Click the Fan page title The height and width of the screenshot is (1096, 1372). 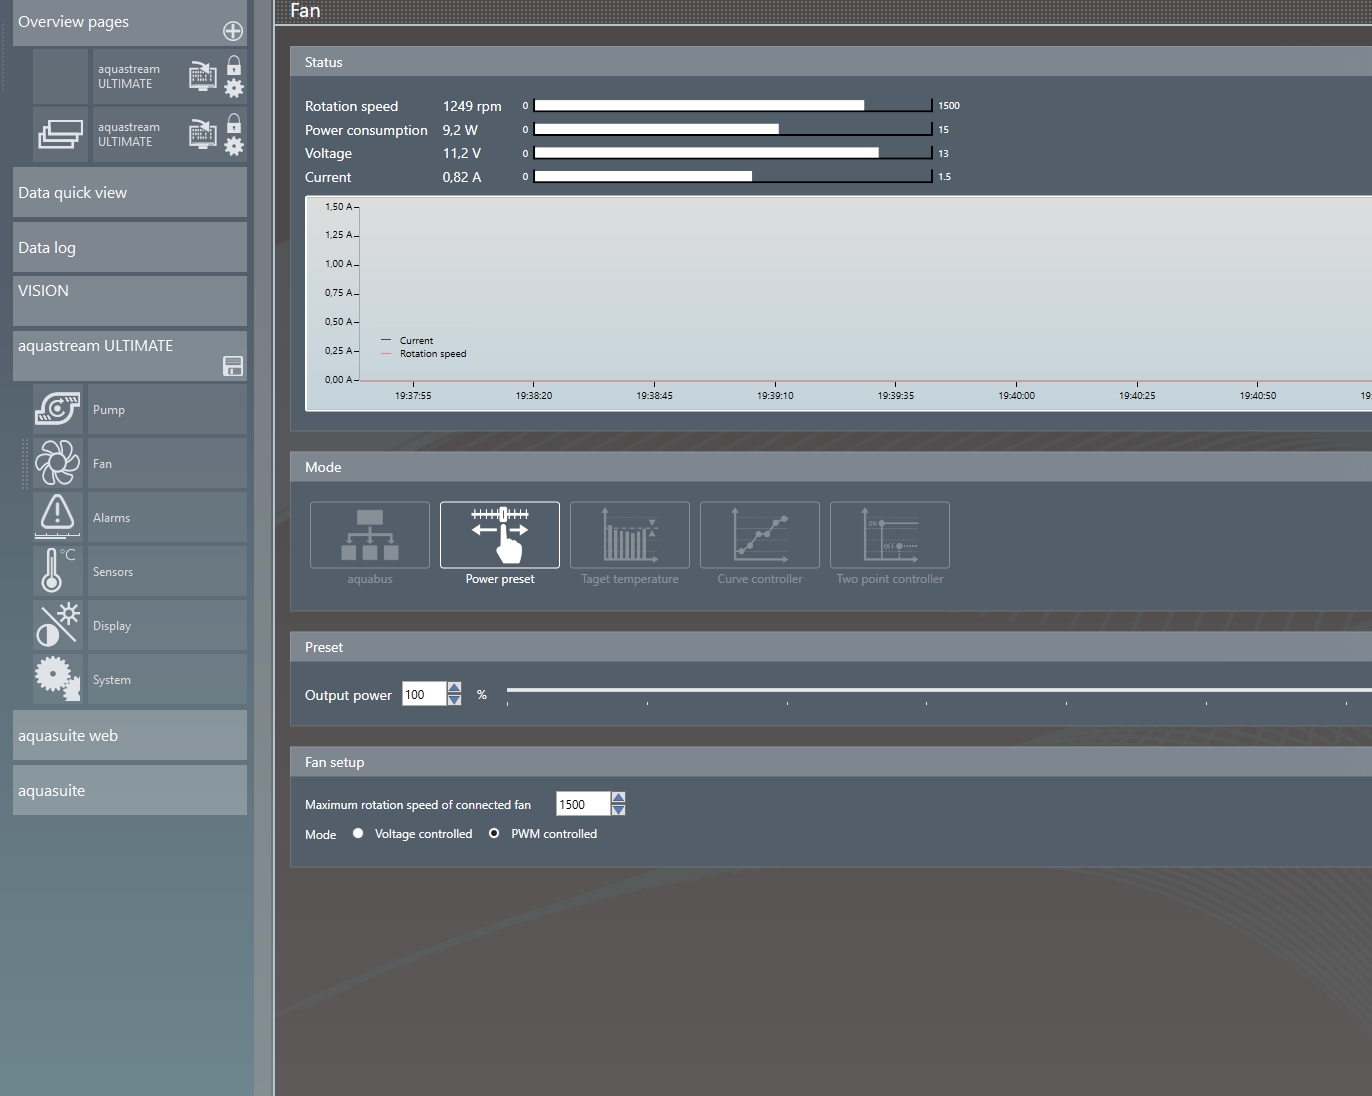pos(305,10)
